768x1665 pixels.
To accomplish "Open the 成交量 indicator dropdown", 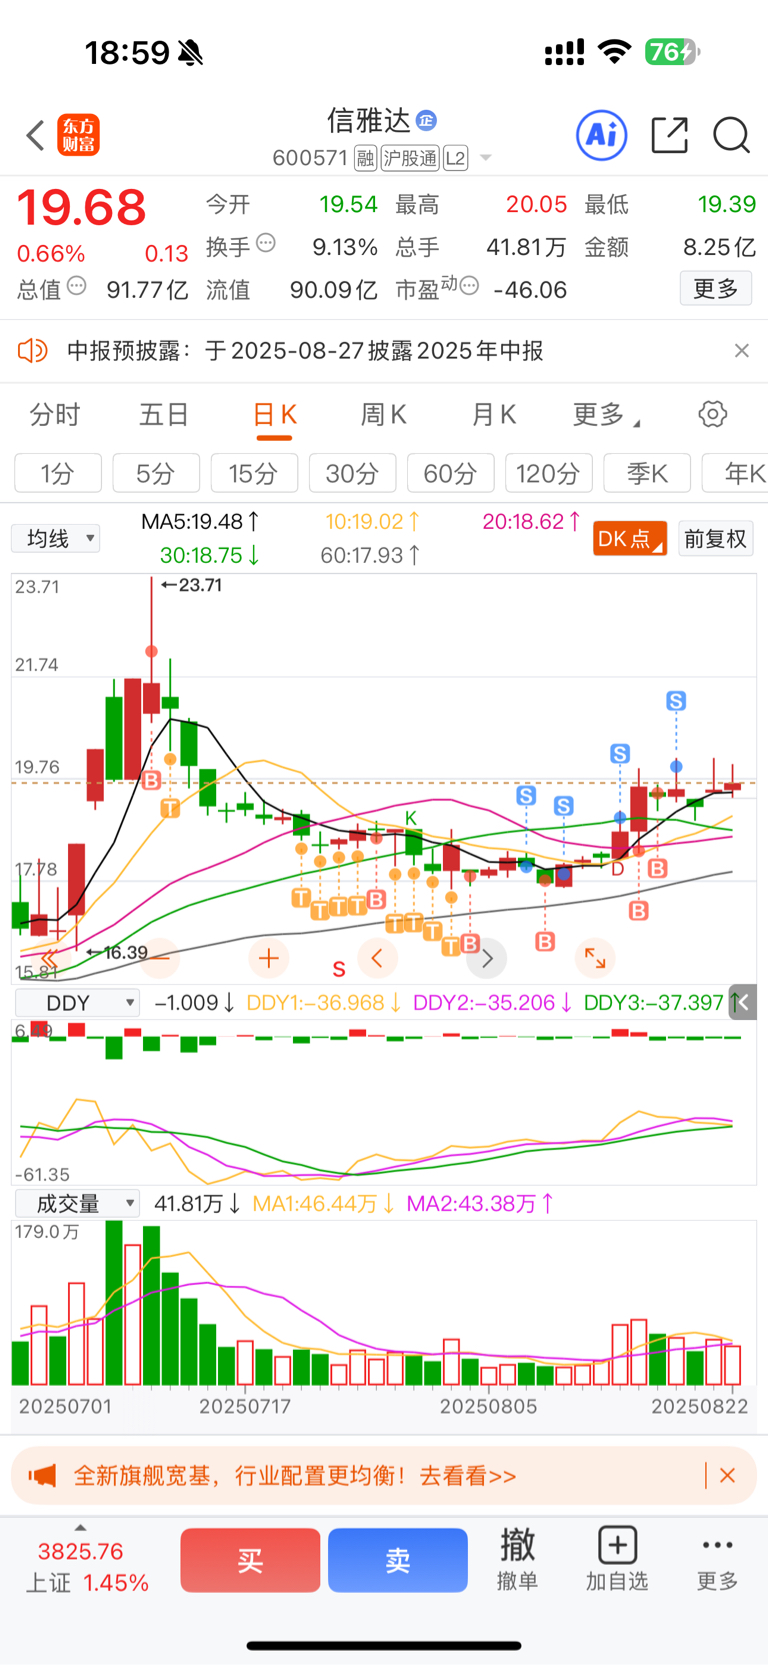I will [75, 1203].
